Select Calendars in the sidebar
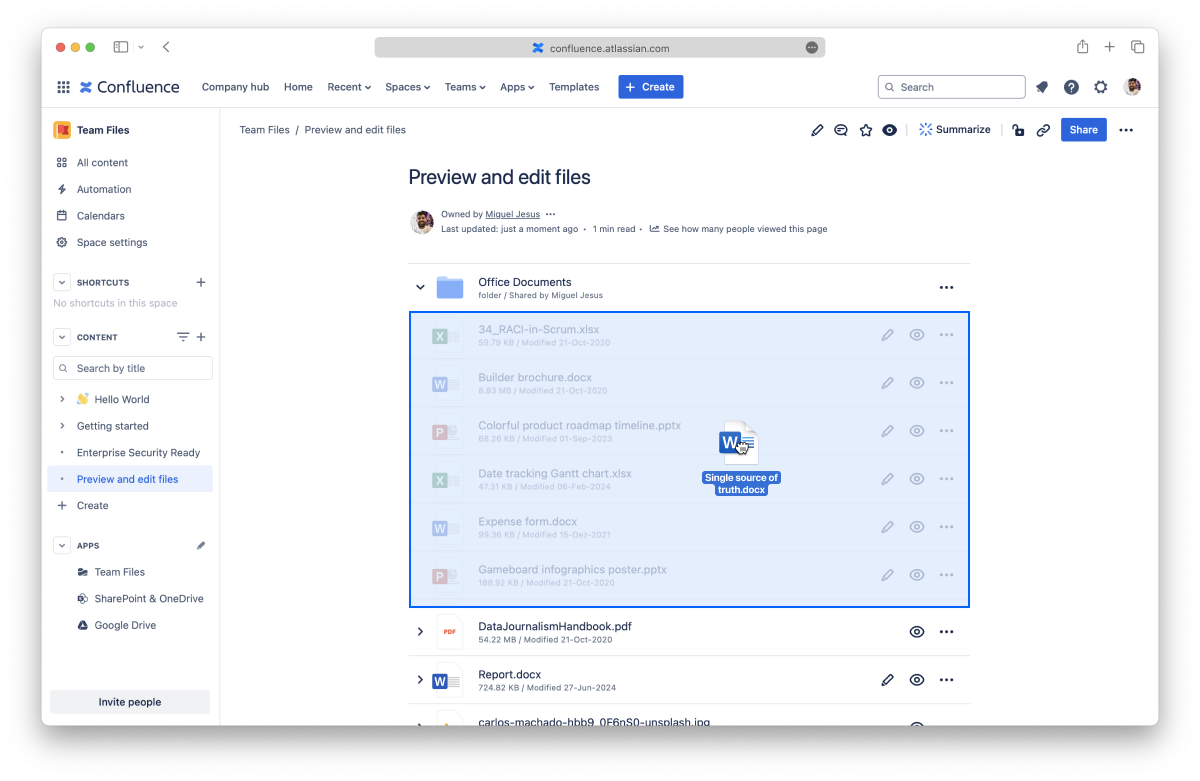Screen dimensions: 1200x781 (101, 216)
